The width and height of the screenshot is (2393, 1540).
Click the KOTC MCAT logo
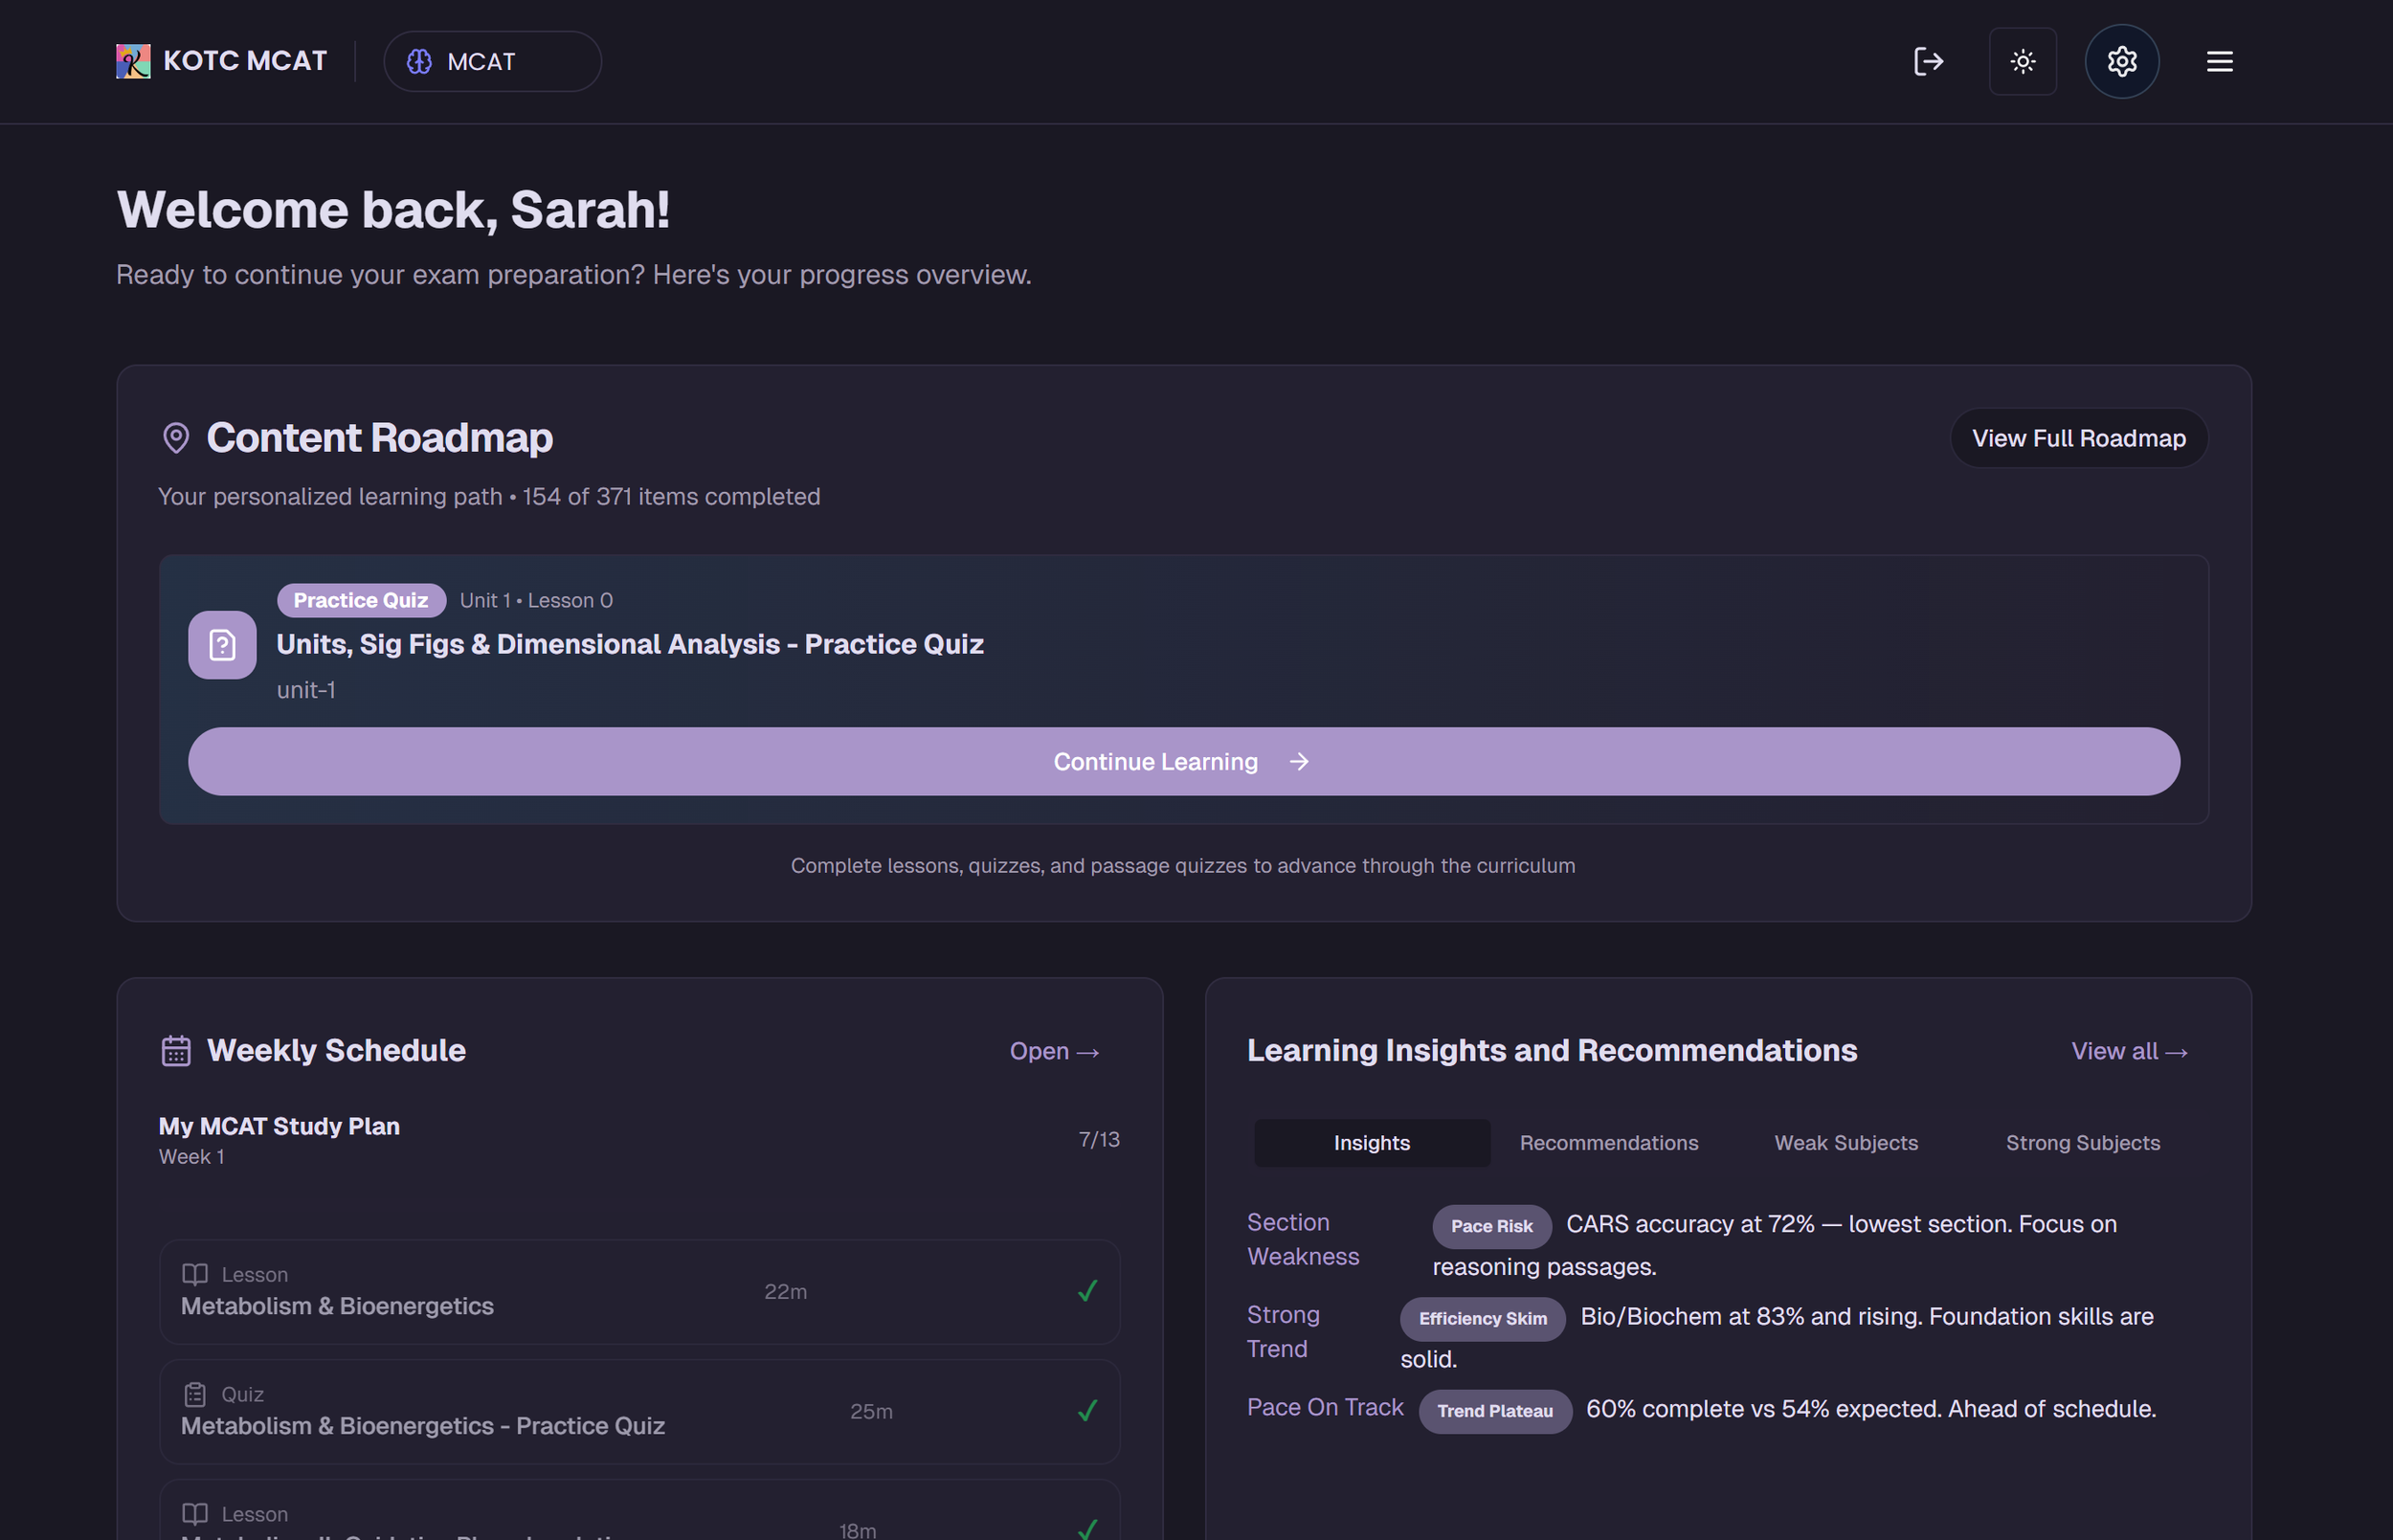[x=222, y=61]
